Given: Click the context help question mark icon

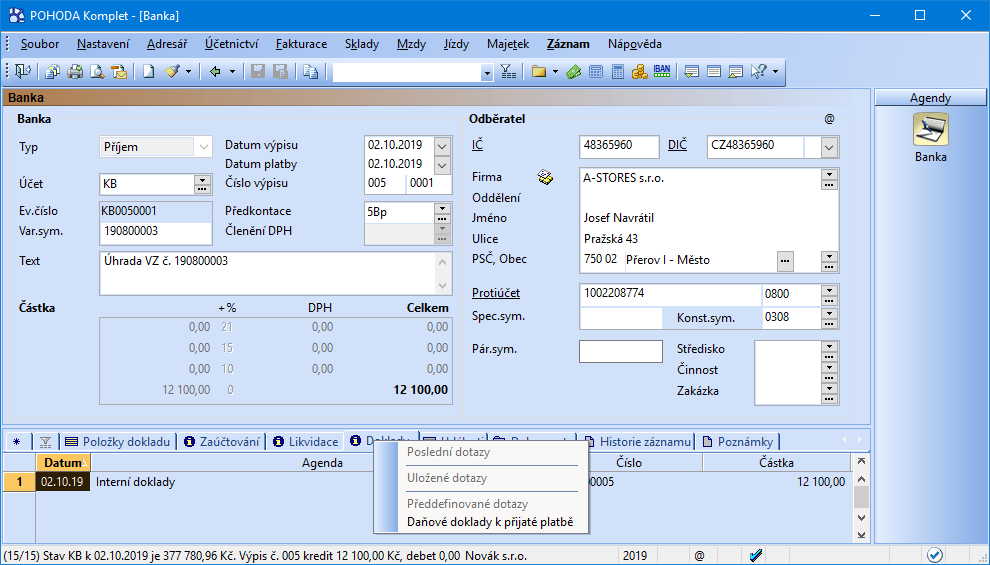Looking at the screenshot, I should coord(758,71).
